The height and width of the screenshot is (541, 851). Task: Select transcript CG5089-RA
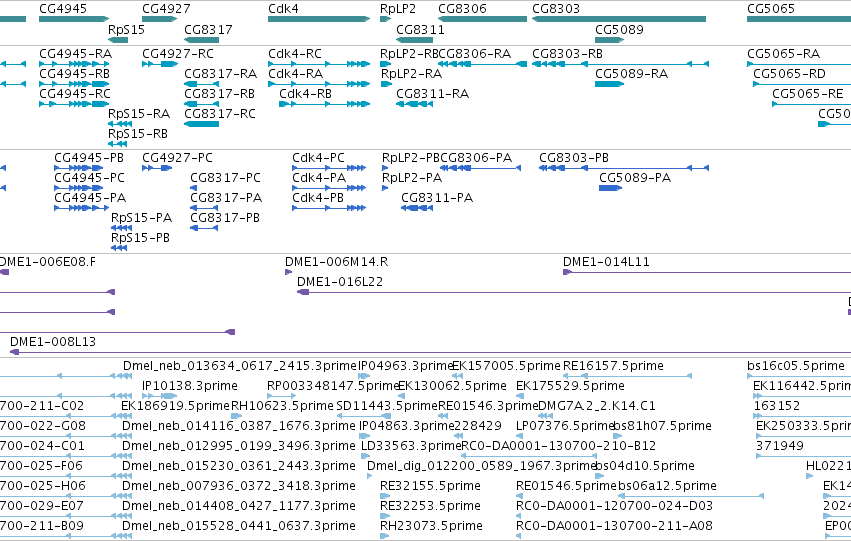point(609,84)
